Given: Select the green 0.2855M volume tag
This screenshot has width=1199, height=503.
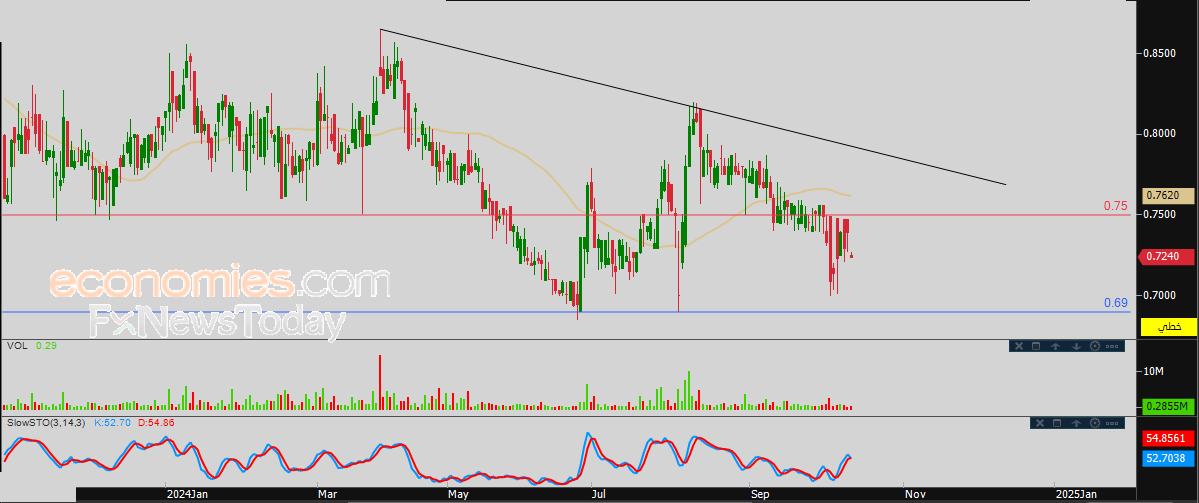Looking at the screenshot, I should (1168, 406).
